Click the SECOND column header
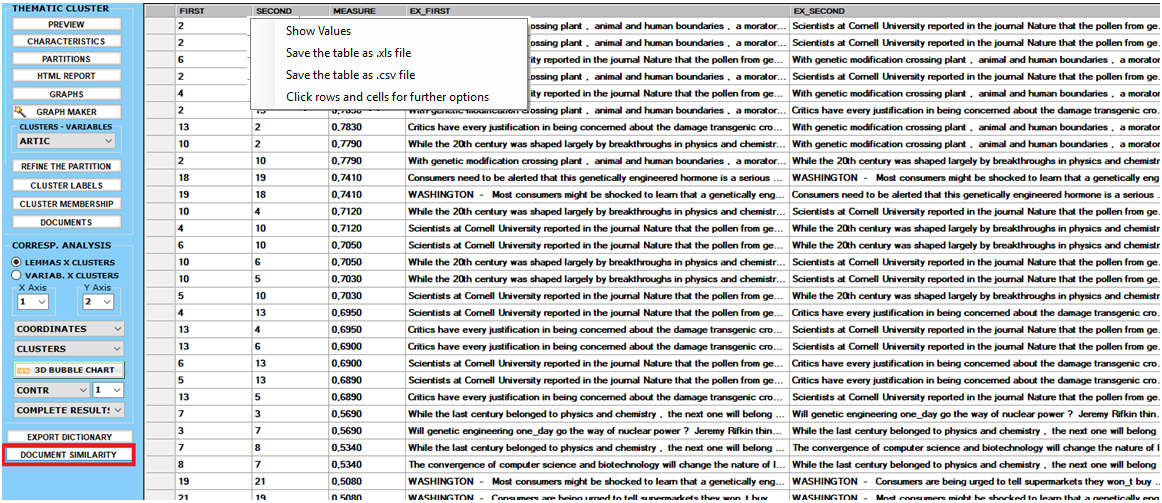The height and width of the screenshot is (503, 1162). 290,11
